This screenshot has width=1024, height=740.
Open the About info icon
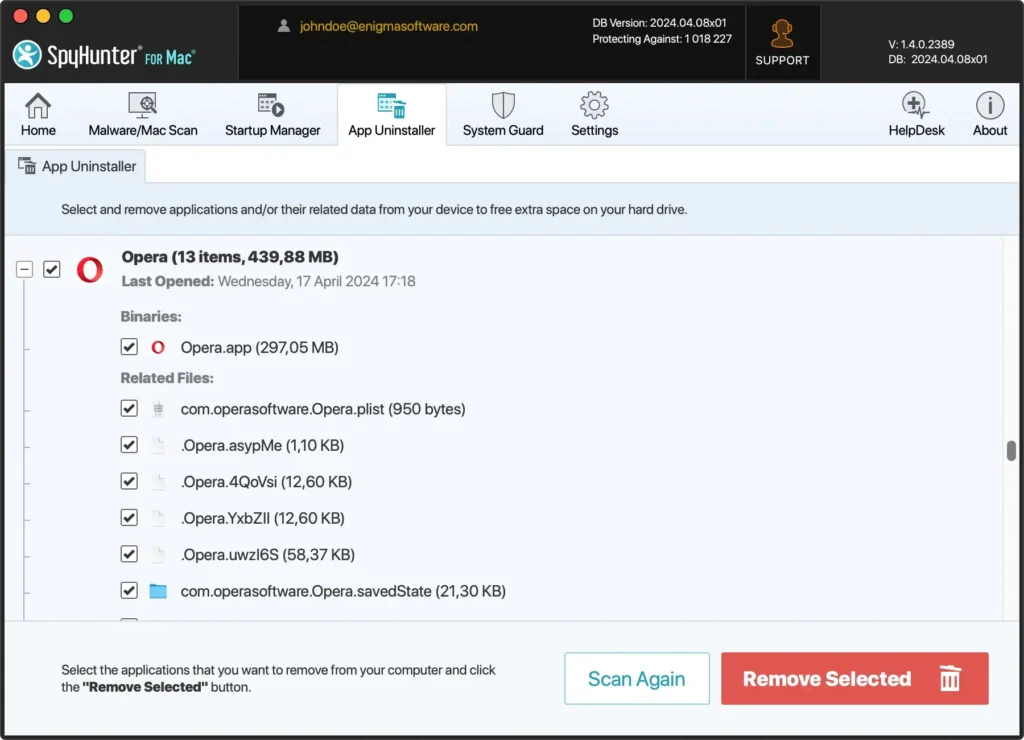tap(989, 105)
